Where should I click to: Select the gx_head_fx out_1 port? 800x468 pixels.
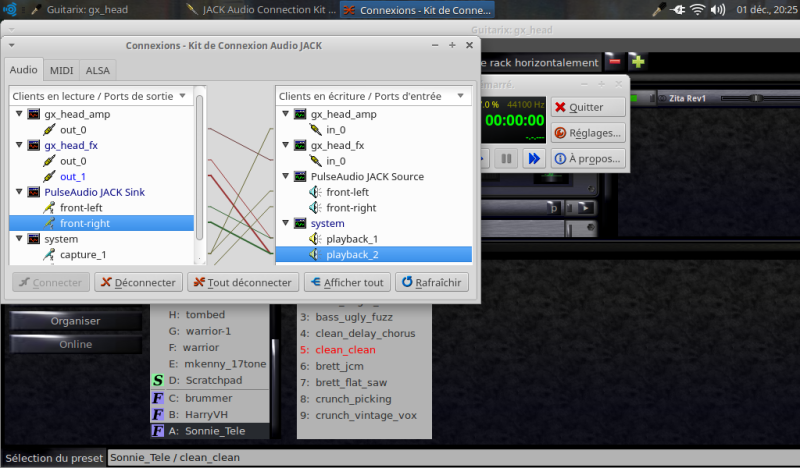coord(73,177)
